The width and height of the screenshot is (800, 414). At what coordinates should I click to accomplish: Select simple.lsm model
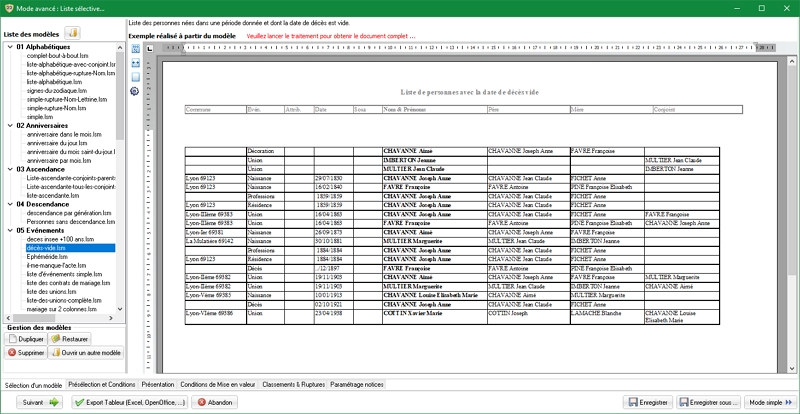click(x=40, y=117)
